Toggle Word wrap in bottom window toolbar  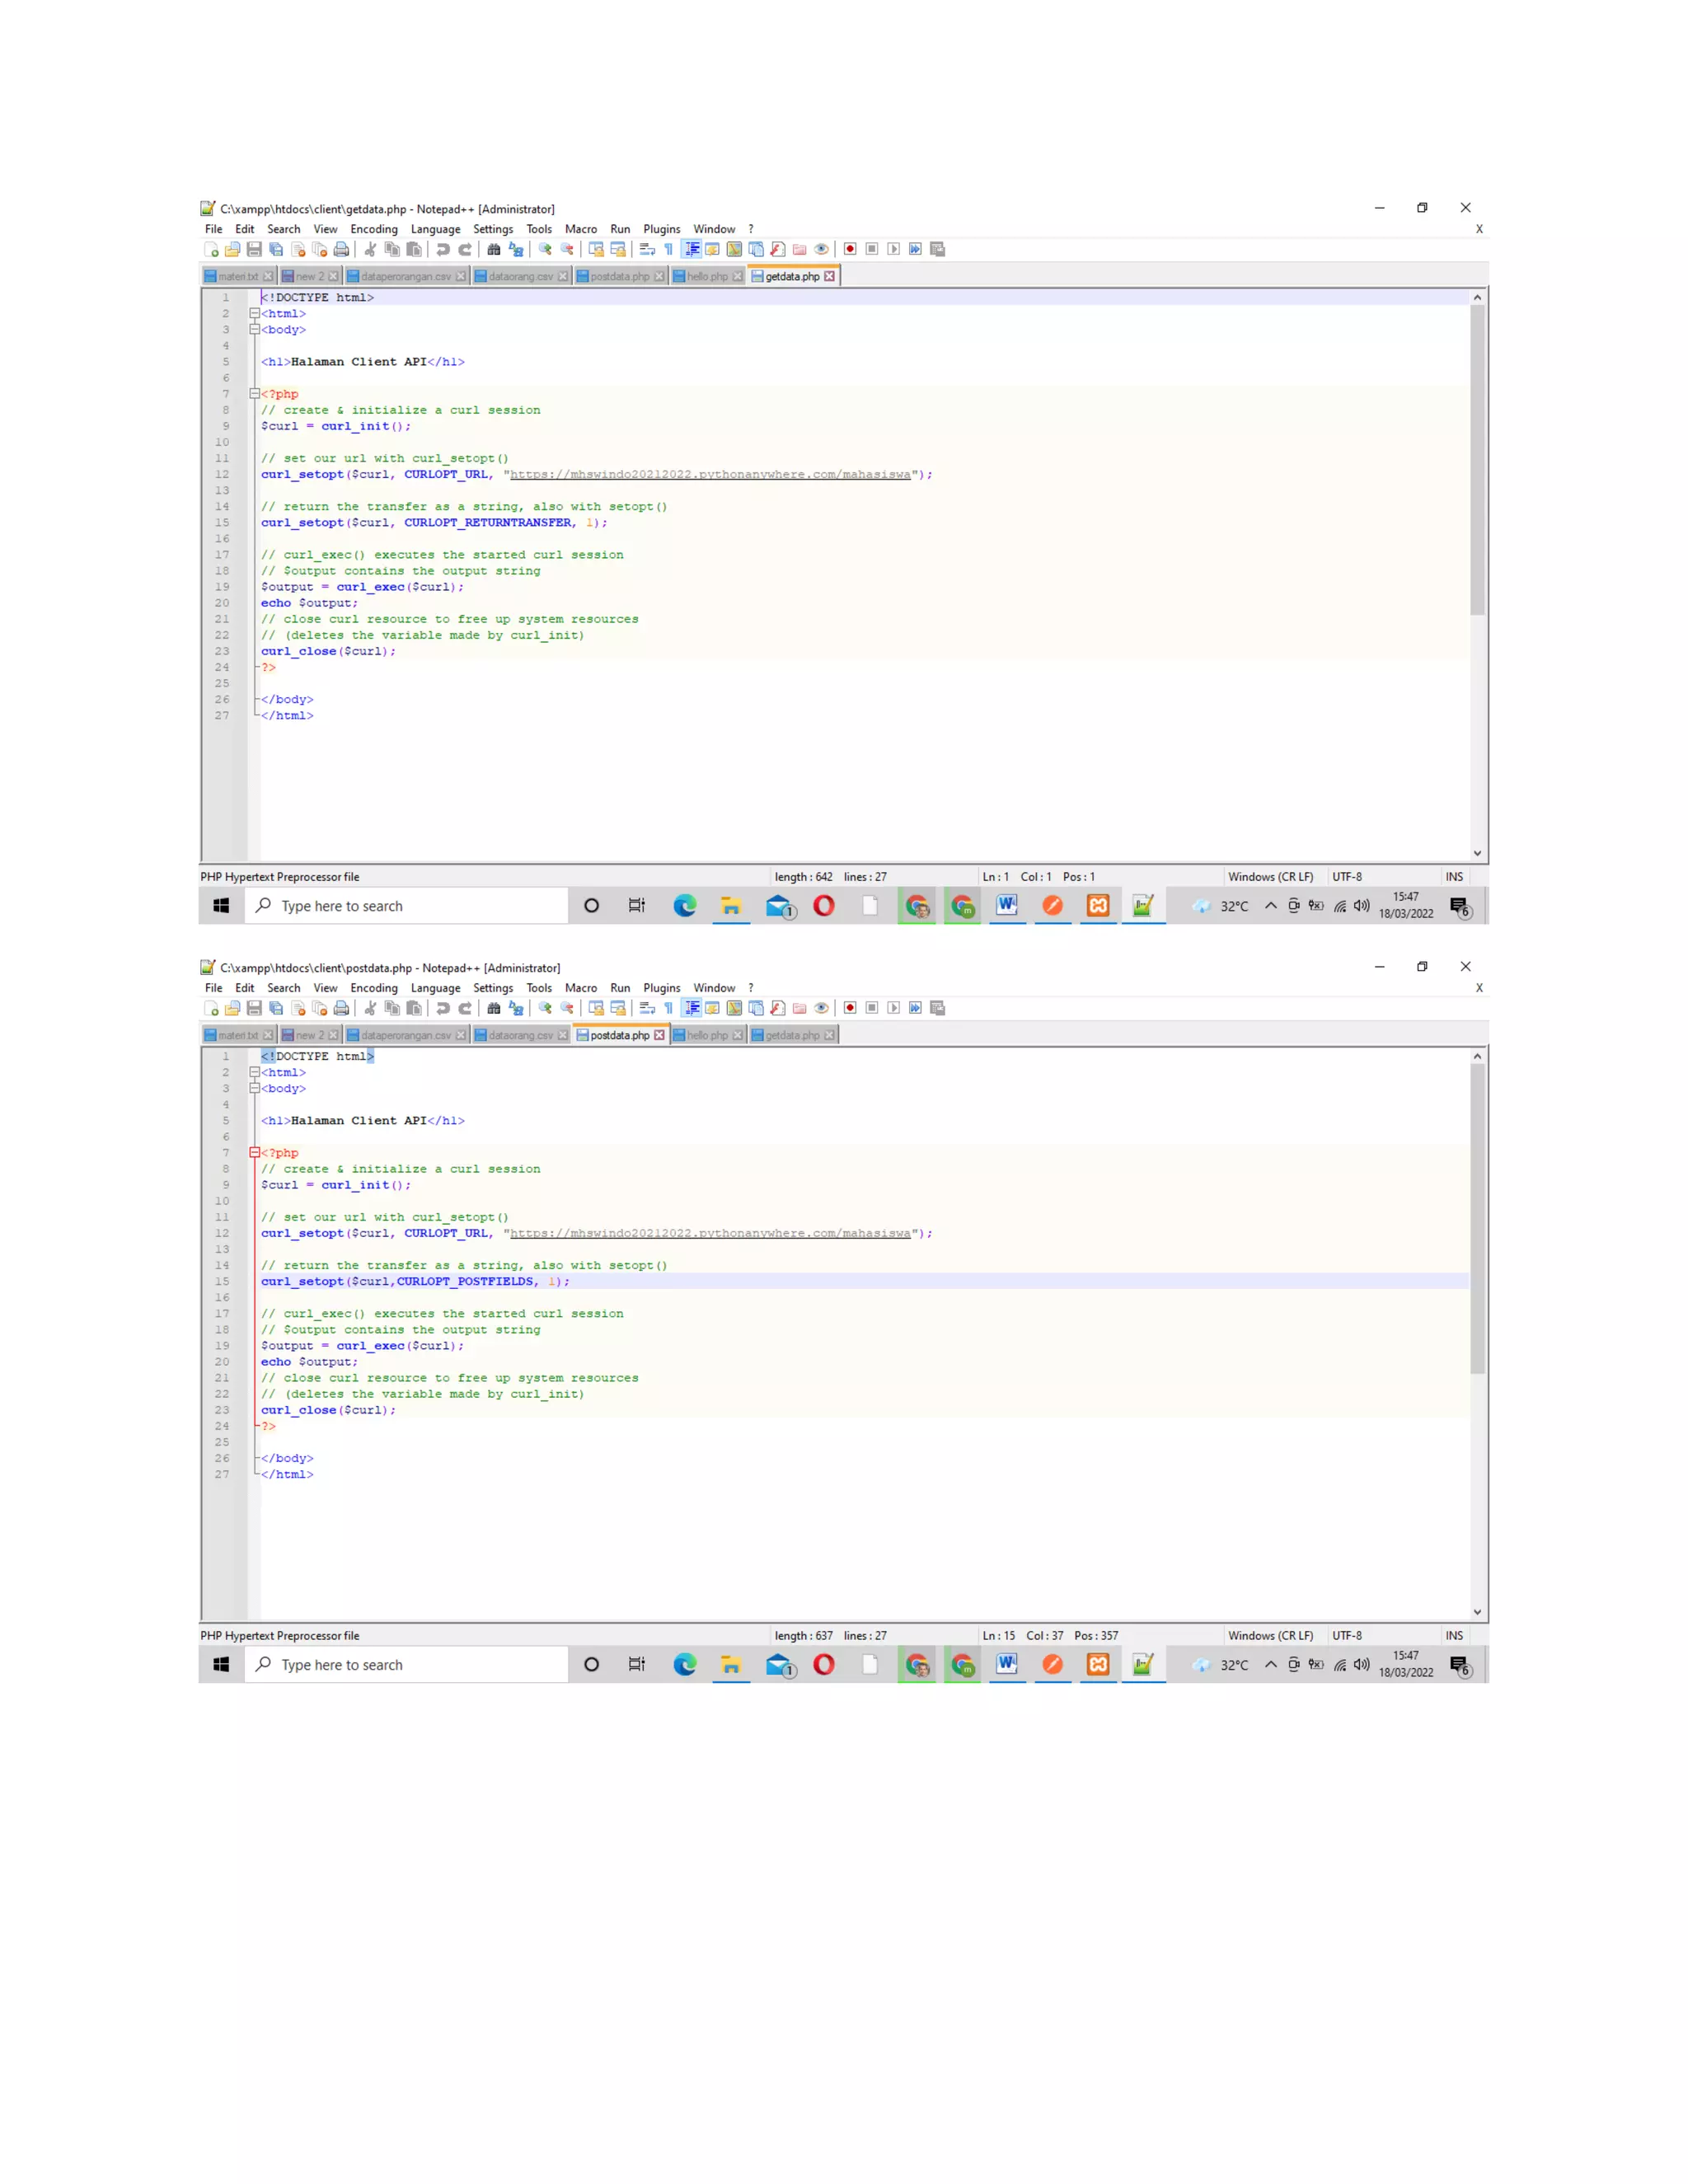(x=647, y=1008)
